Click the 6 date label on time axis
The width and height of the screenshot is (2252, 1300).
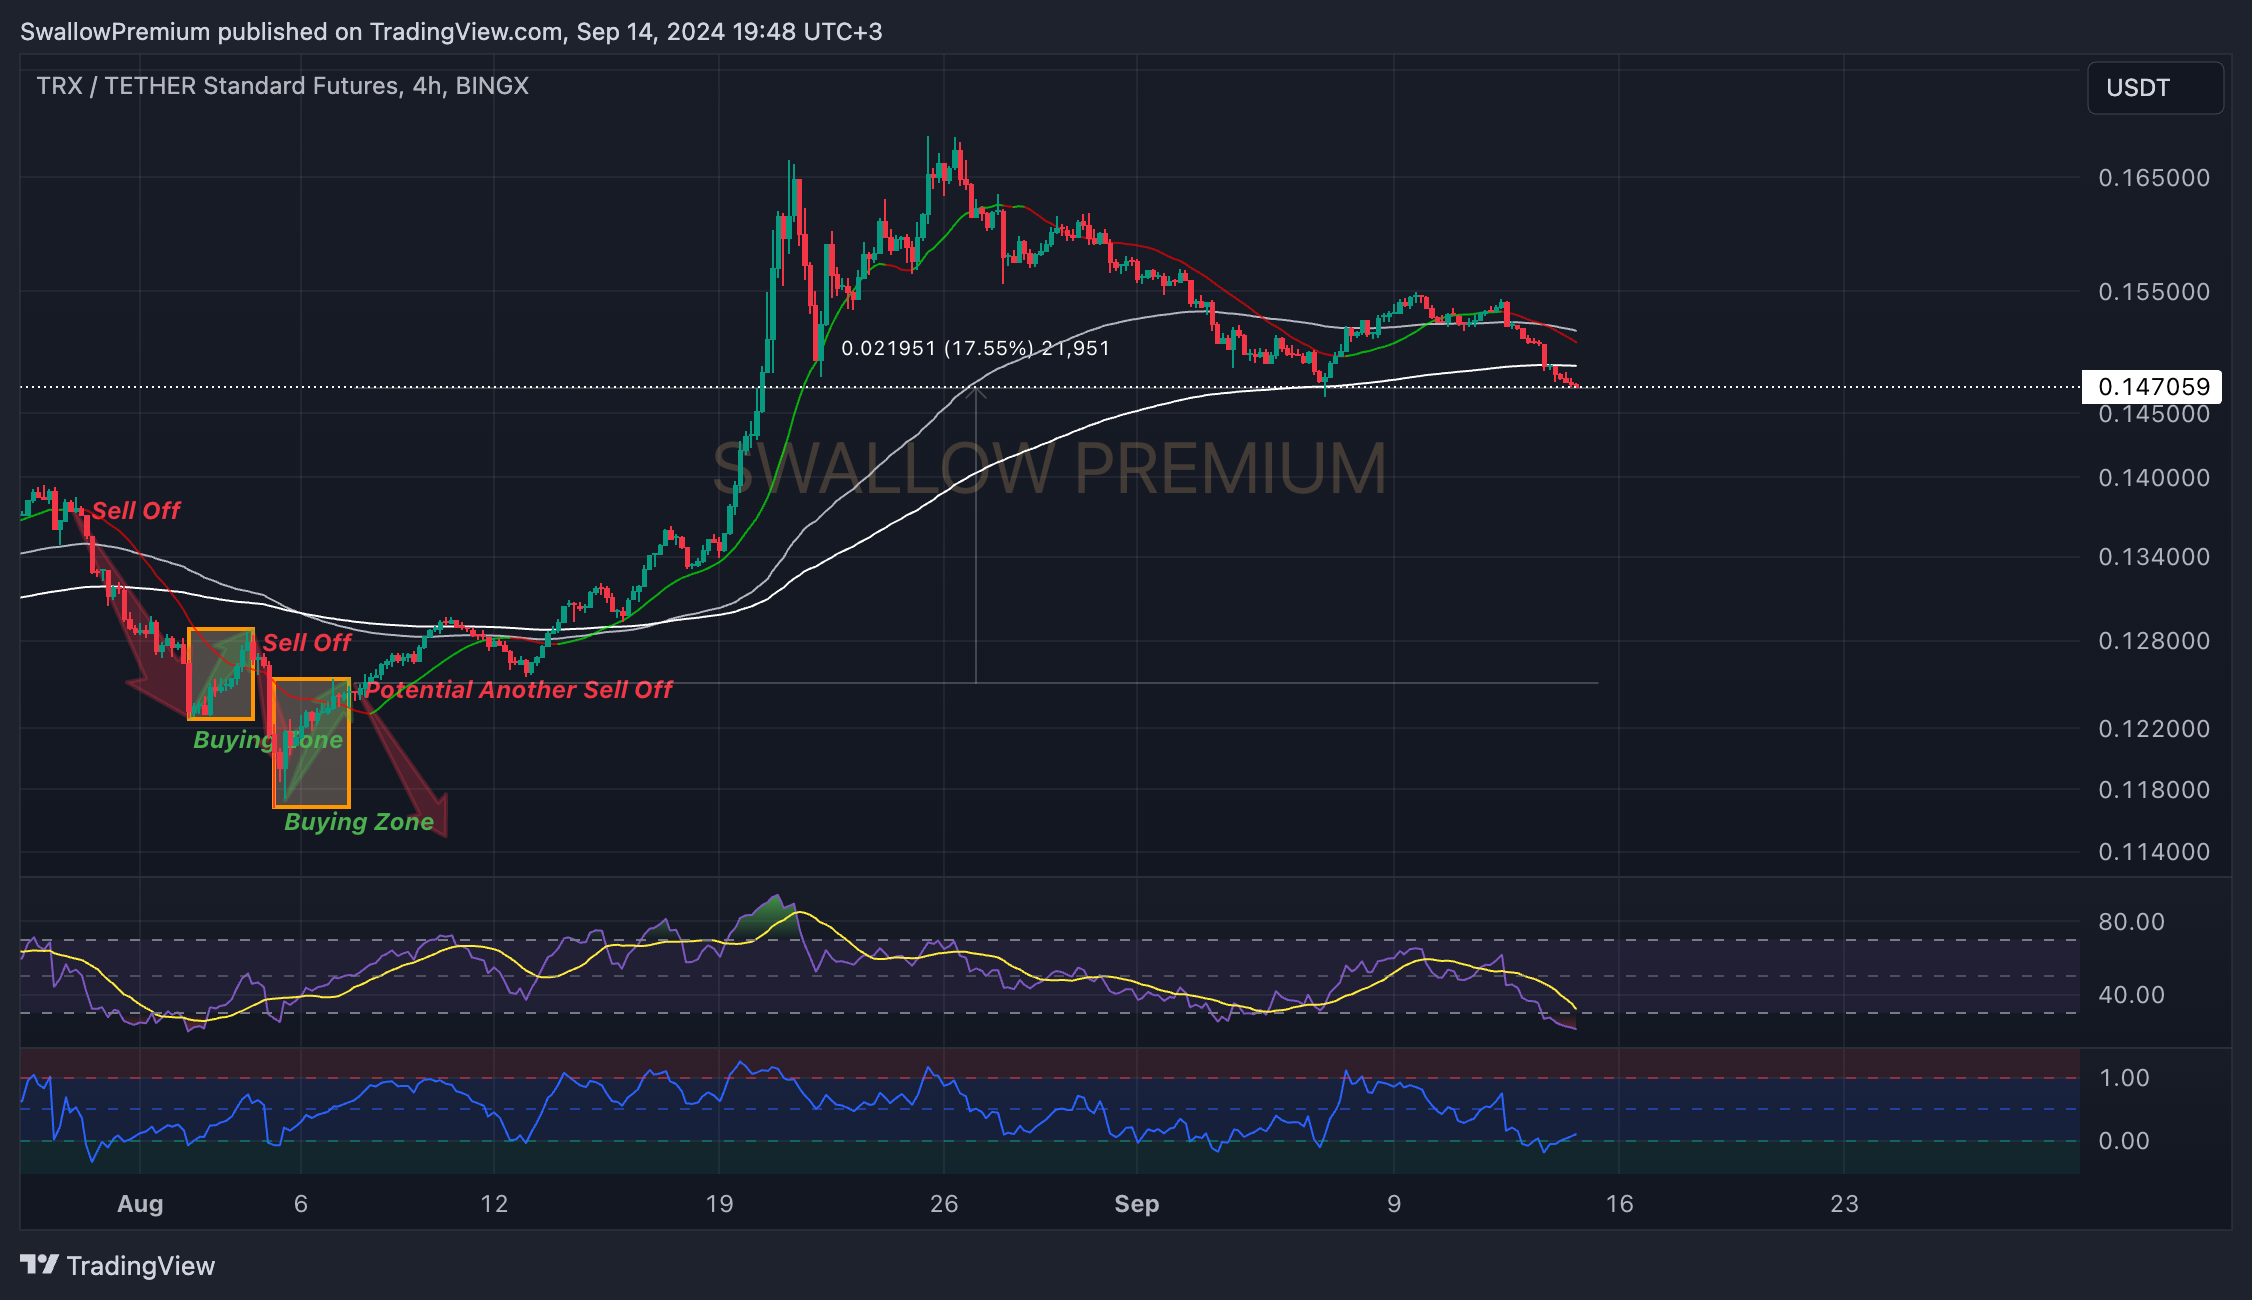point(301,1204)
